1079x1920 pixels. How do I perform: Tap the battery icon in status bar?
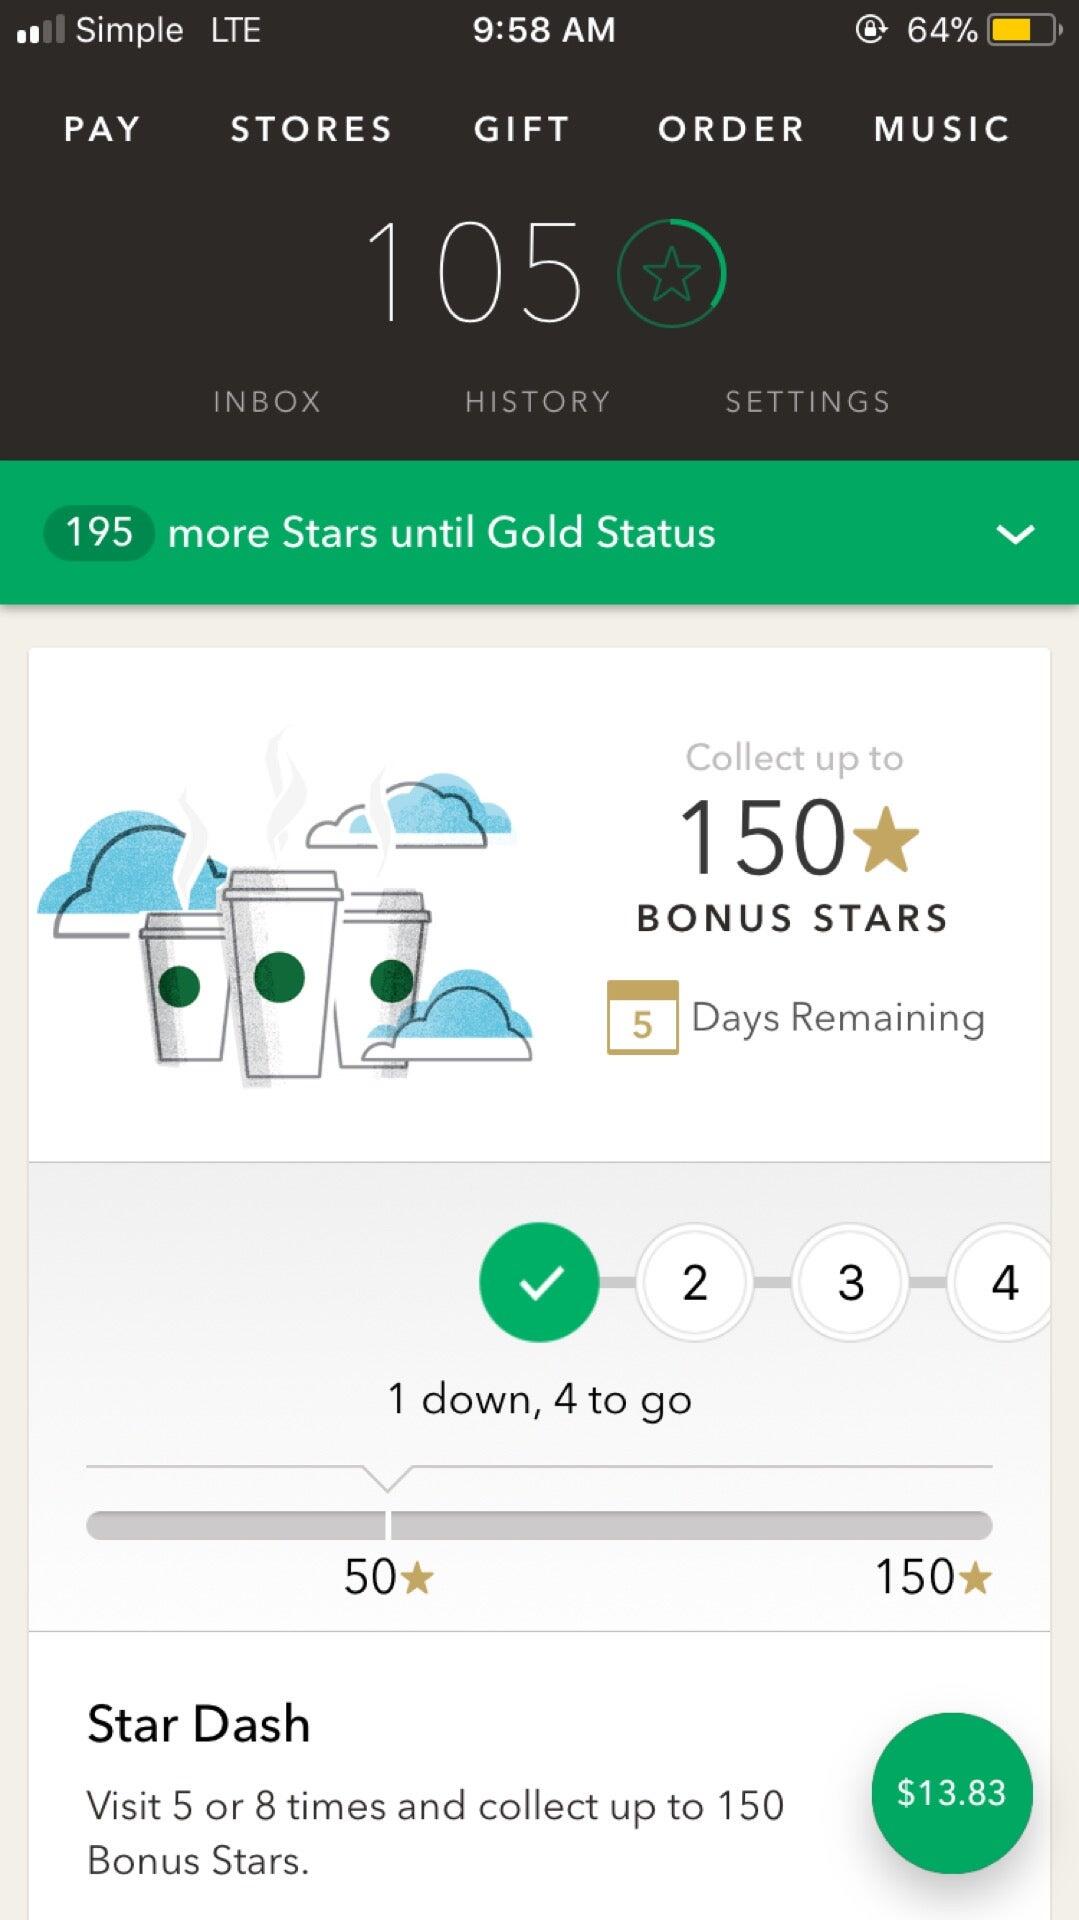(1023, 30)
